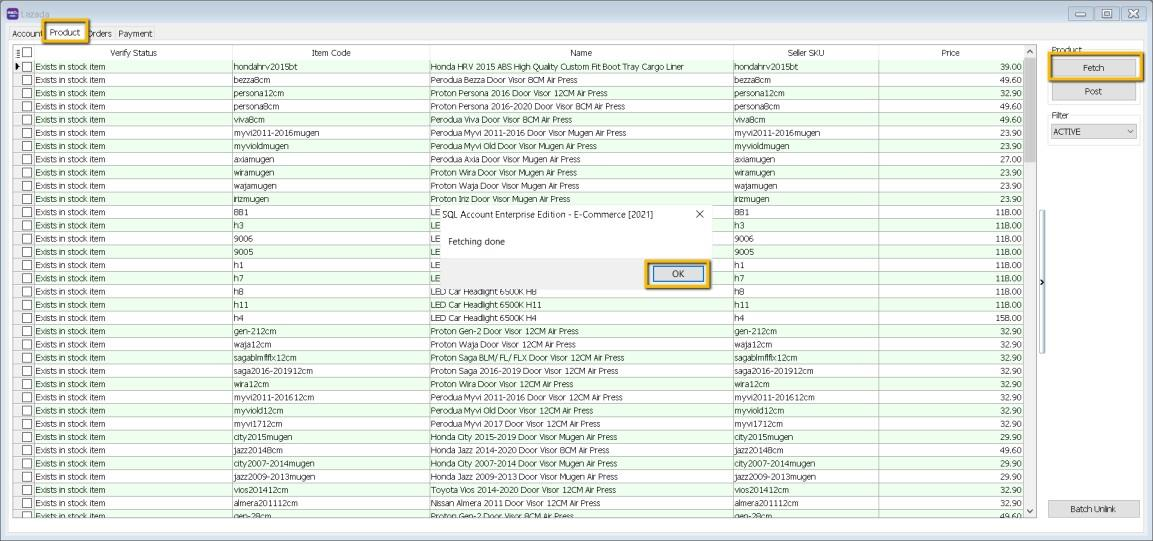Tick the select-all checkbox in grid header
The height and width of the screenshot is (541, 1153).
[x=28, y=52]
